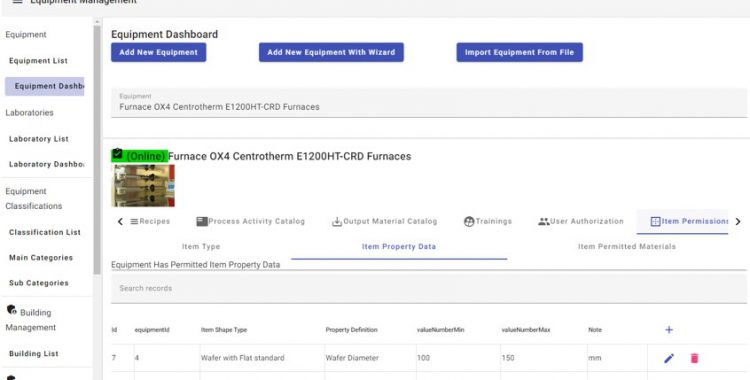
Task: Click the sidebar vertical scrollbar
Action: (x=97, y=150)
